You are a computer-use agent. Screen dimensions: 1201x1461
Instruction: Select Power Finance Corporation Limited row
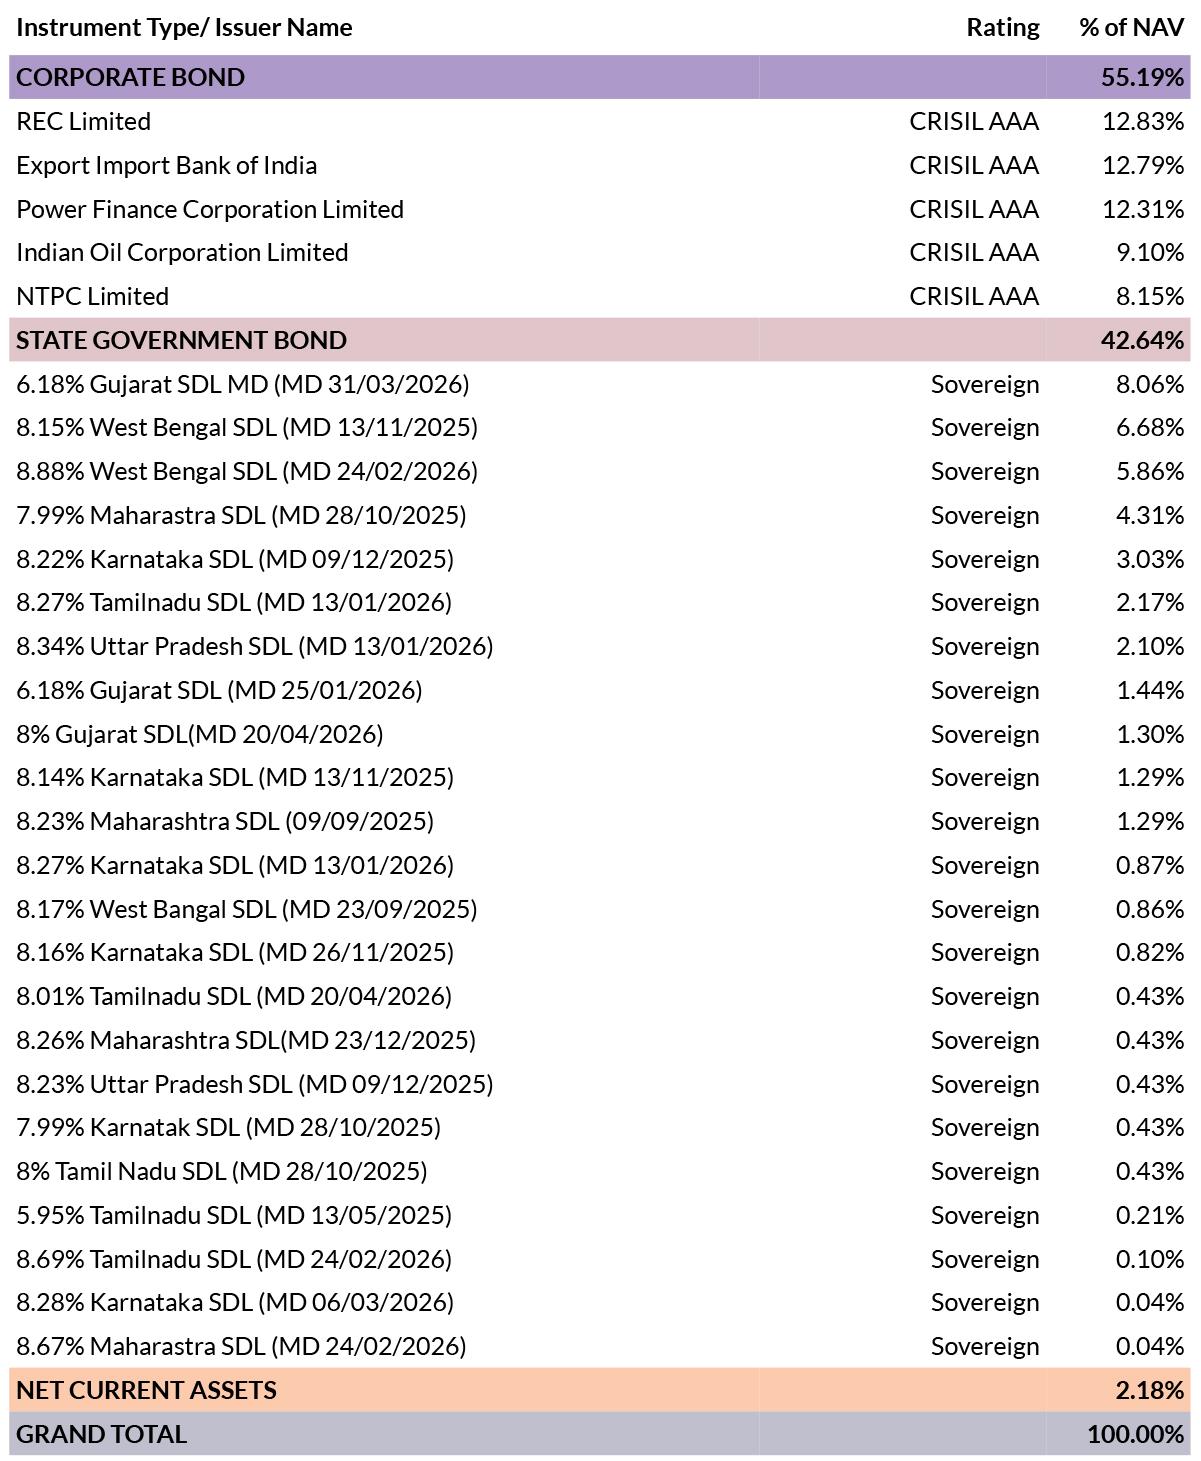[x=600, y=209]
